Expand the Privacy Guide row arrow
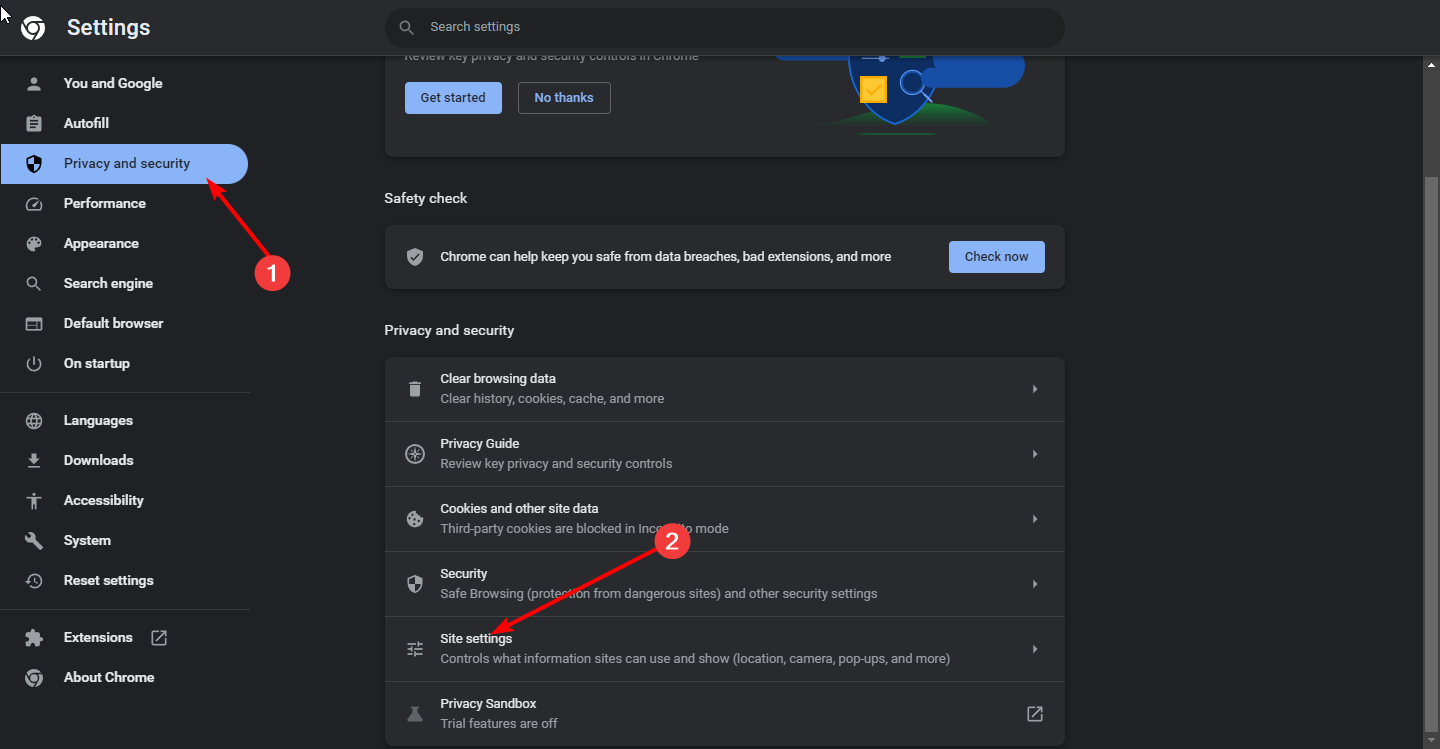 pos(1035,454)
